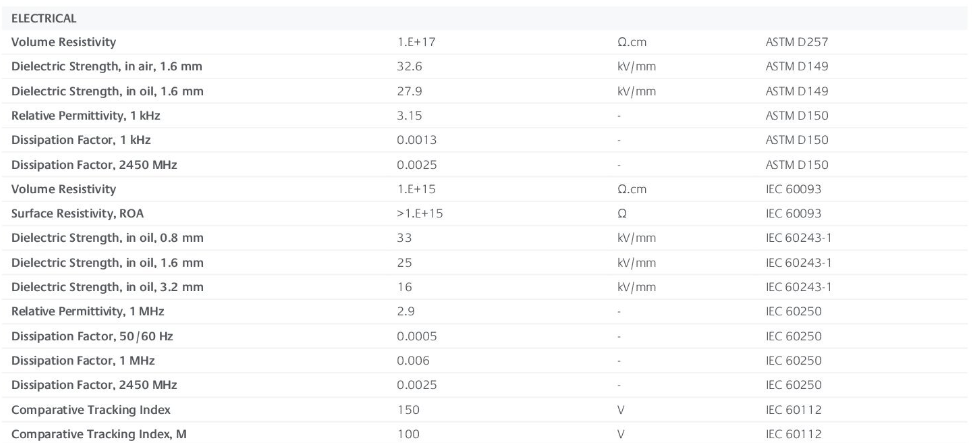Click the ELECTRICAL section header
972x443 pixels.
tap(44, 19)
